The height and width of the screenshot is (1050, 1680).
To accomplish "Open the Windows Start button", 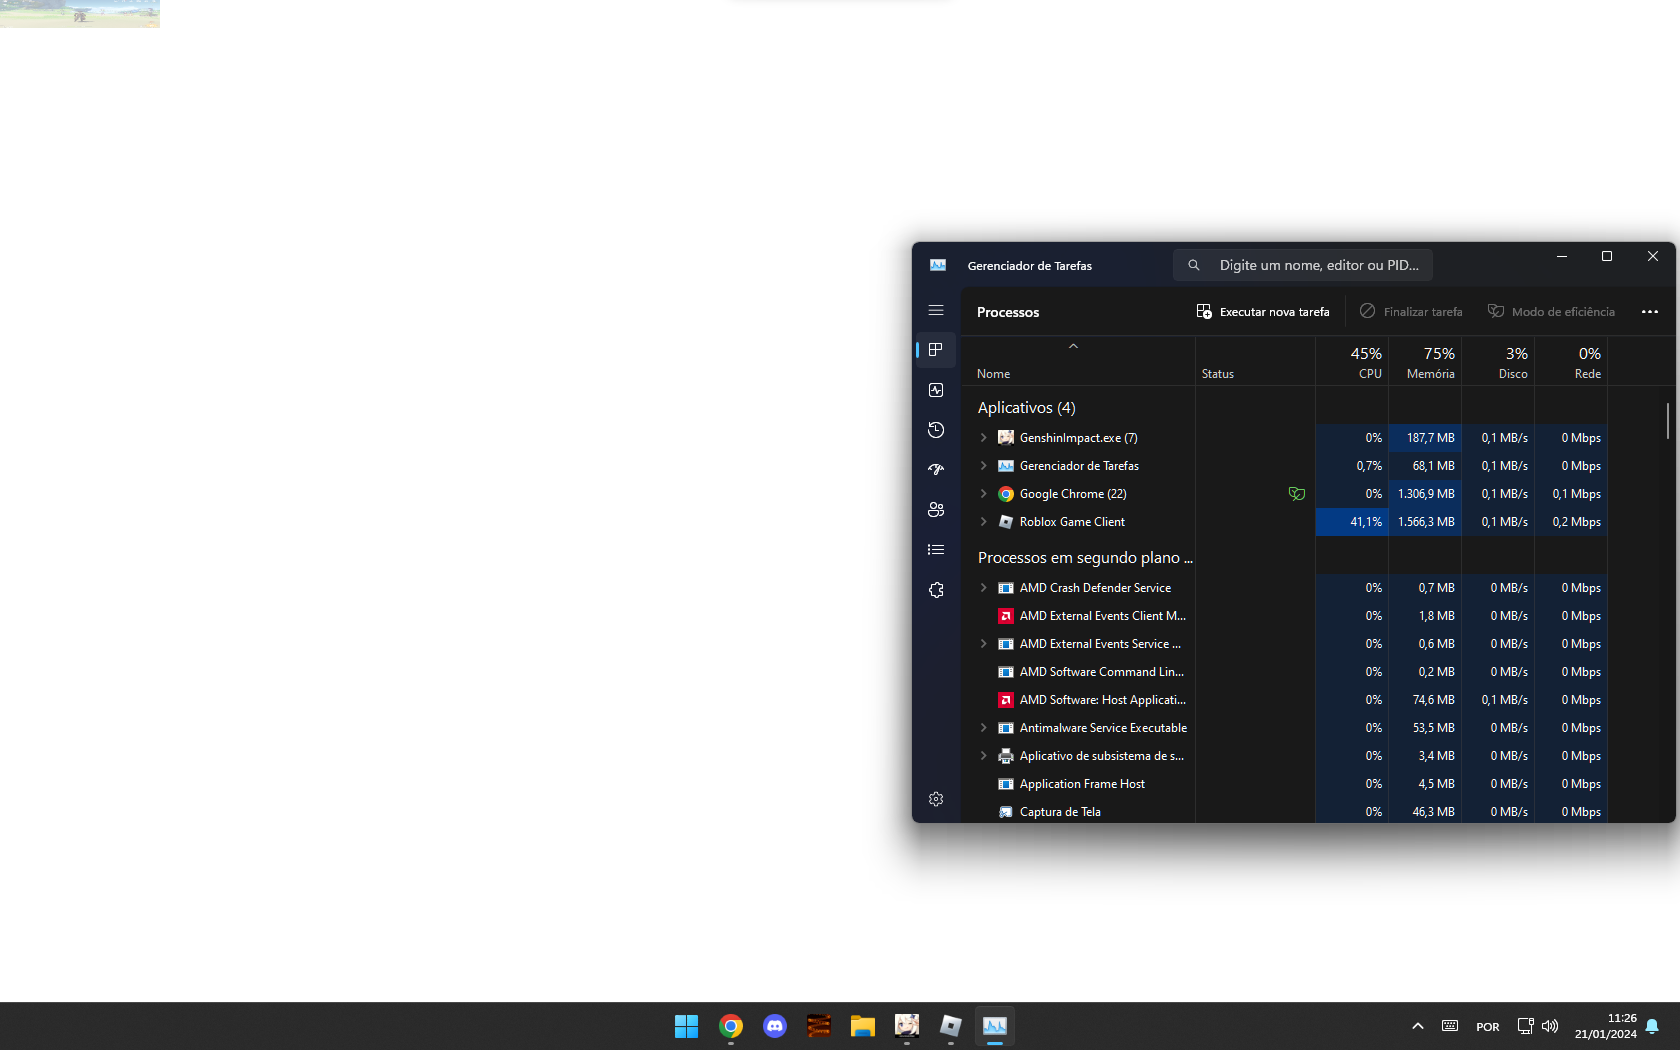I will (x=687, y=1026).
